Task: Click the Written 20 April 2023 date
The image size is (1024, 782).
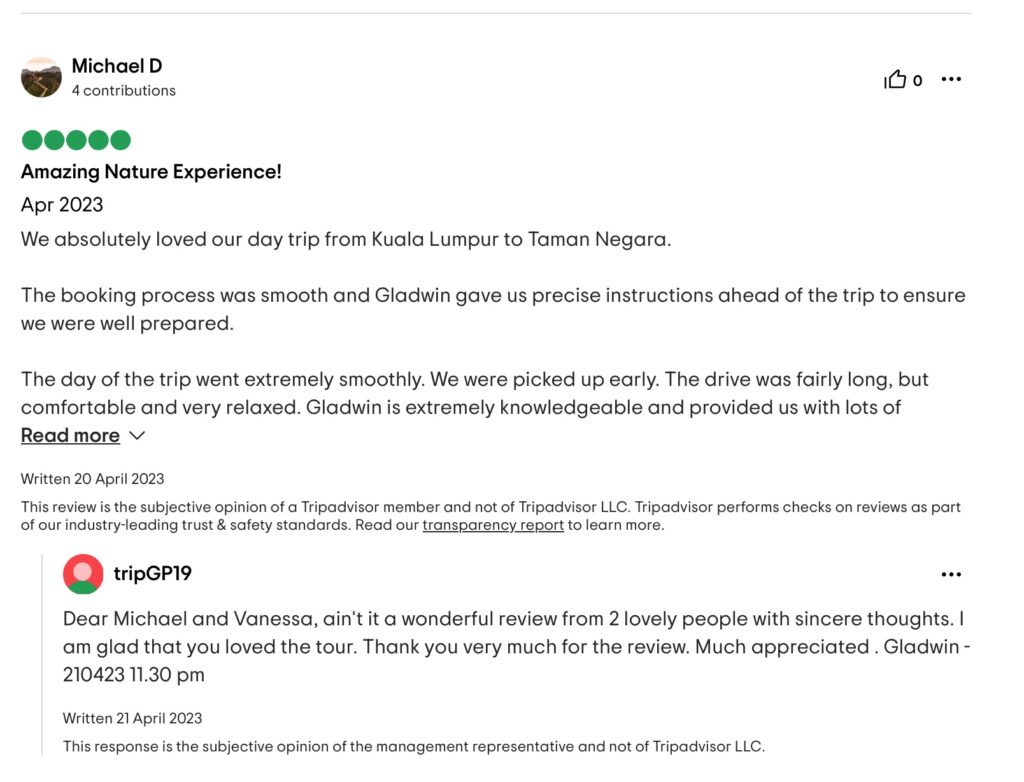Action: (x=92, y=479)
